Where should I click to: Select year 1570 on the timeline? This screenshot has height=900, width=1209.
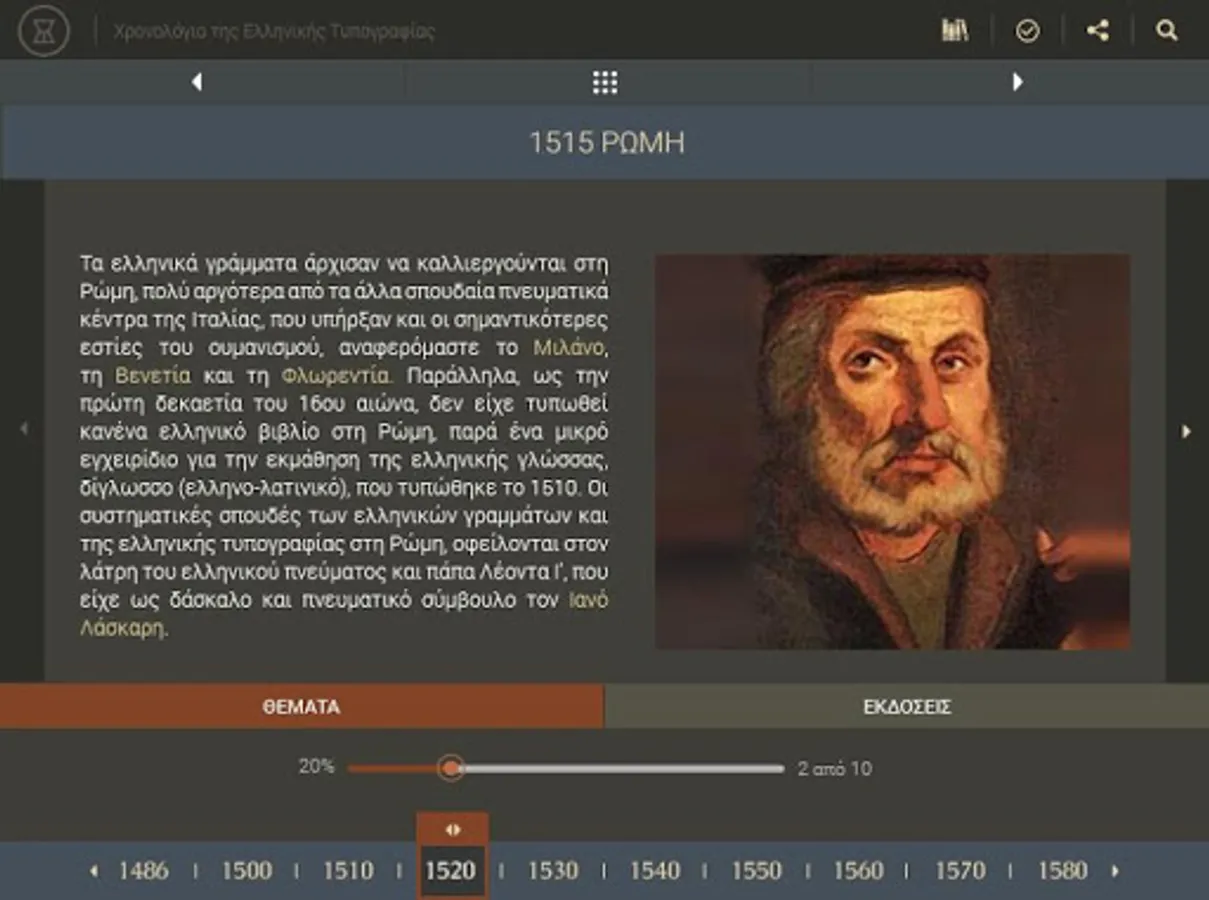pyautogui.click(x=961, y=871)
